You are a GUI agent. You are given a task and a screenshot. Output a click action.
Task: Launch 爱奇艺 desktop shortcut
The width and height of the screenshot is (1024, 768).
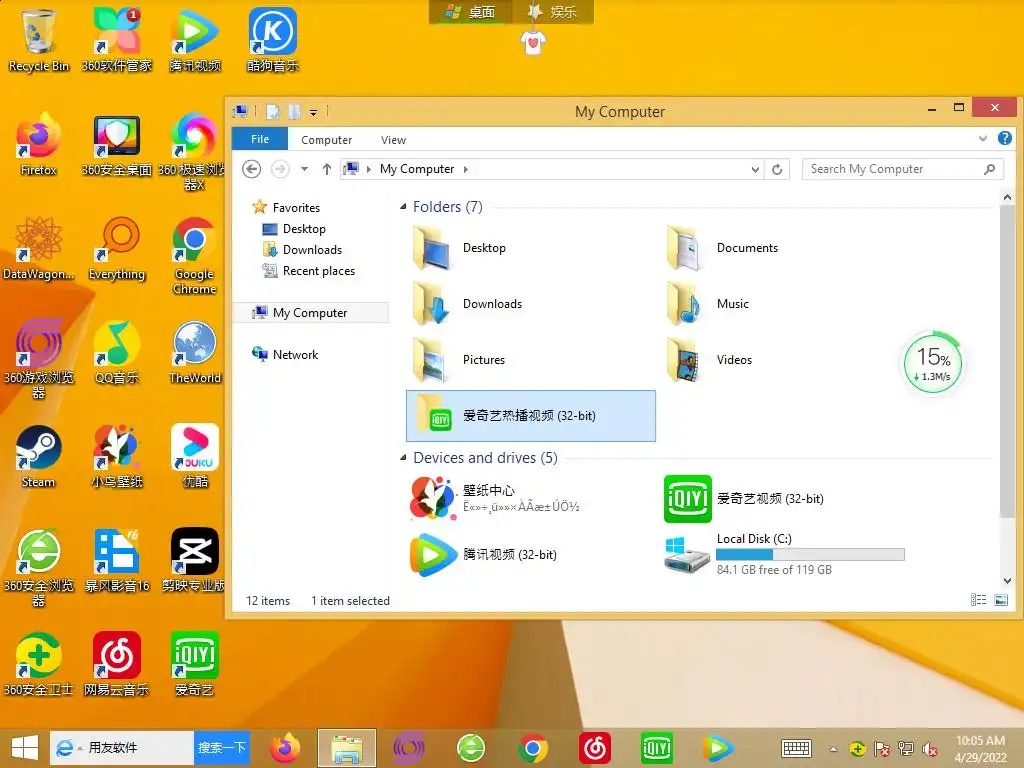click(195, 665)
